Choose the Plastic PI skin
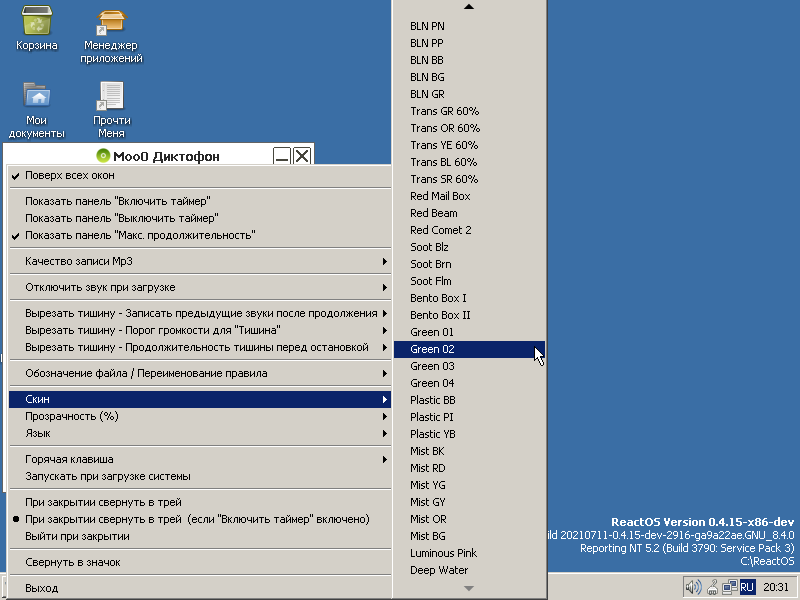Screen dimensions: 800x600 tap(469, 417)
